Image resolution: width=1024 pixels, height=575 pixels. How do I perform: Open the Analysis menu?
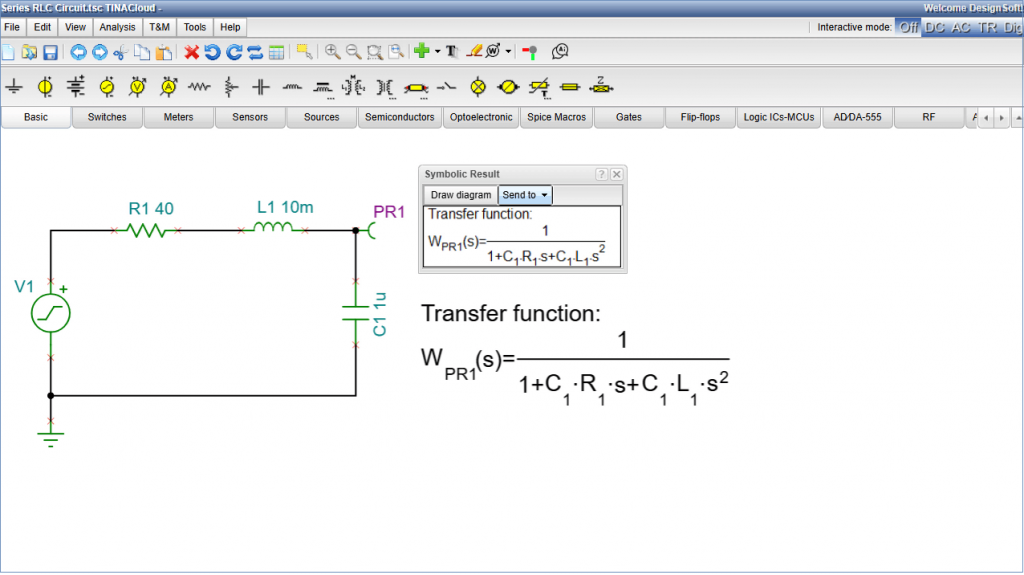point(118,27)
